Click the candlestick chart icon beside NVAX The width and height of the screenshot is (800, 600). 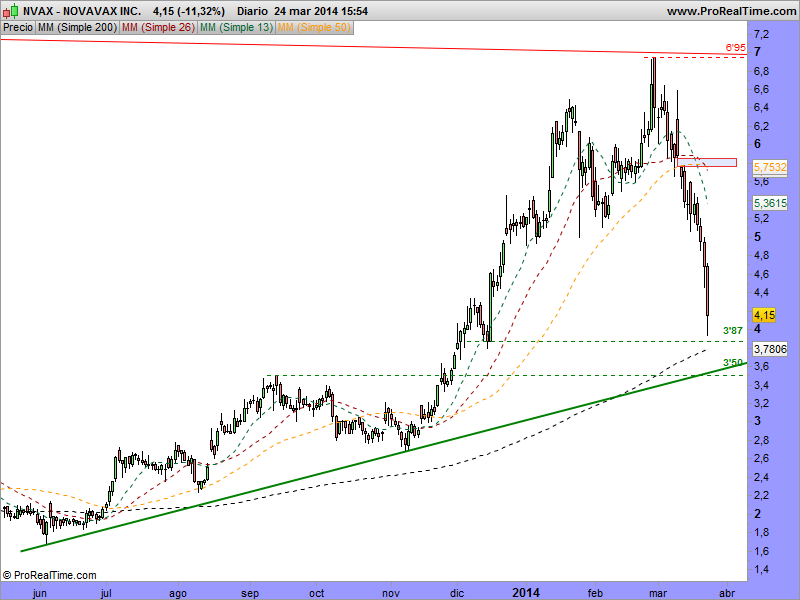(11, 11)
